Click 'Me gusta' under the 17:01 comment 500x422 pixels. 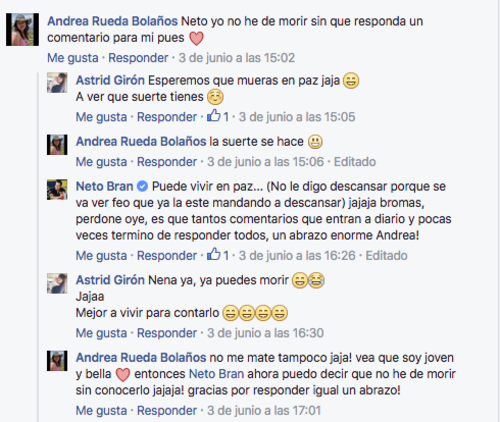point(101,410)
